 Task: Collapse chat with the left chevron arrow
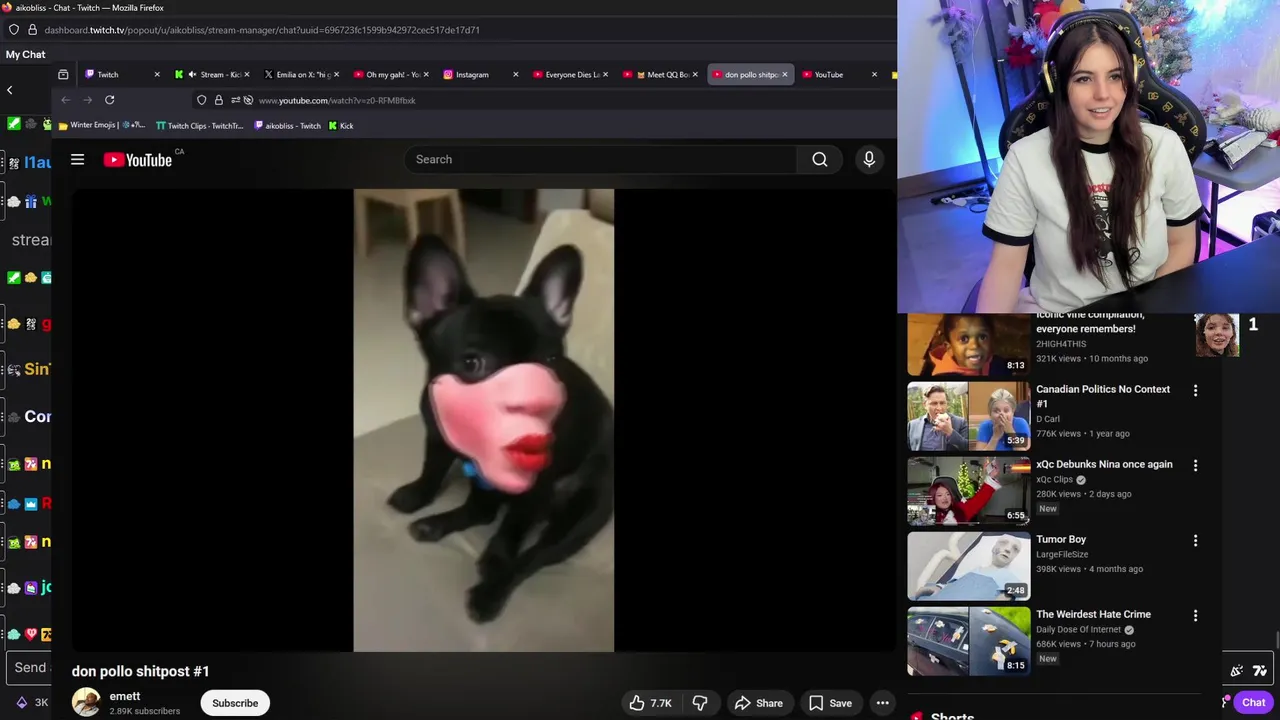tap(10, 90)
